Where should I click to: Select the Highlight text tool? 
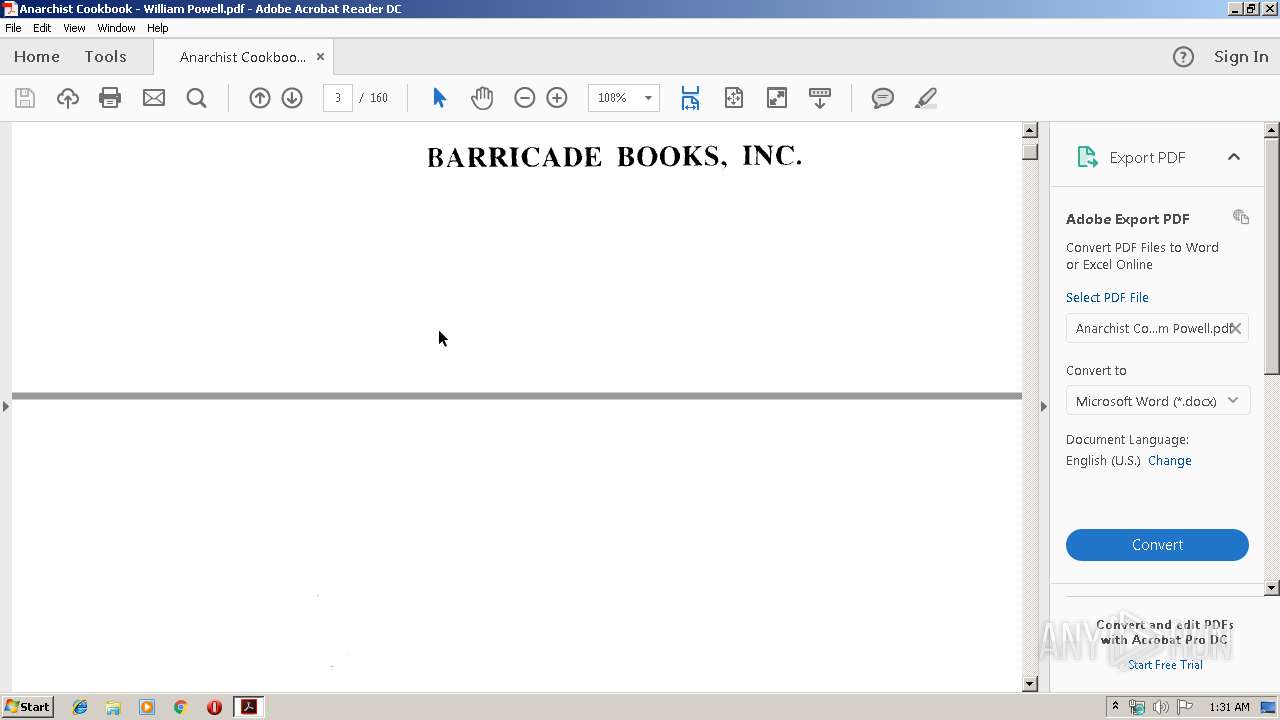click(x=926, y=98)
